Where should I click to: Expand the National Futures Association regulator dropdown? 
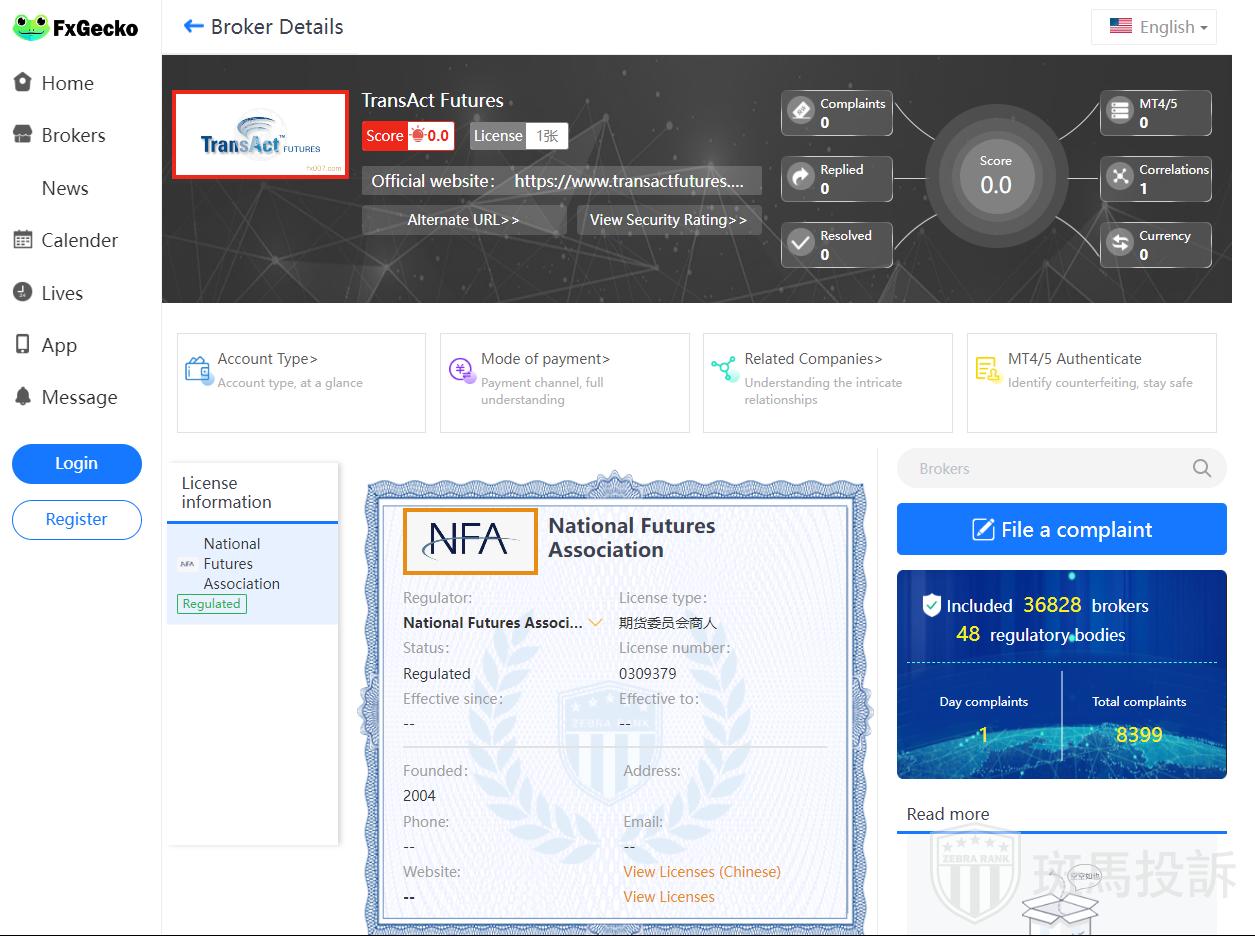pos(596,622)
